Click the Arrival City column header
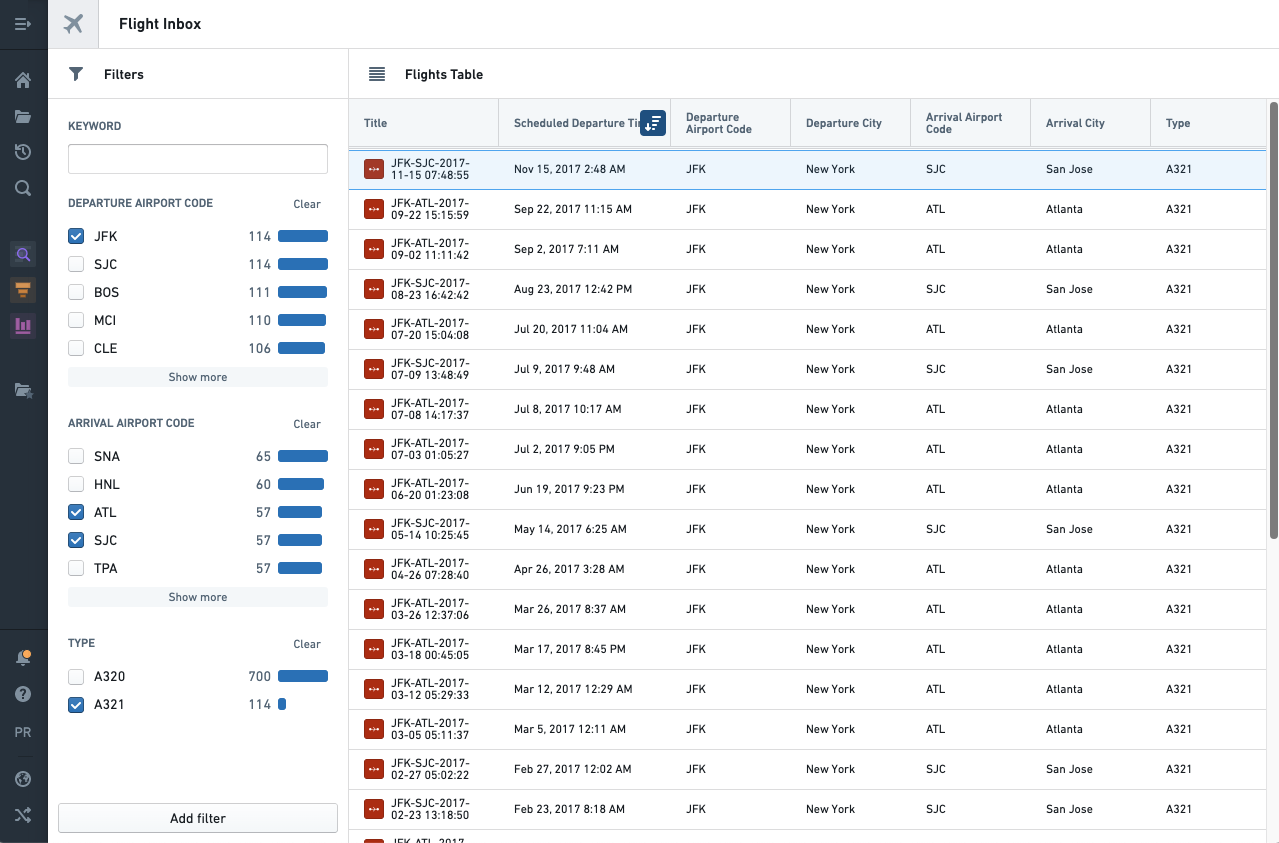Viewport: 1279px width, 843px height. coord(1091,123)
